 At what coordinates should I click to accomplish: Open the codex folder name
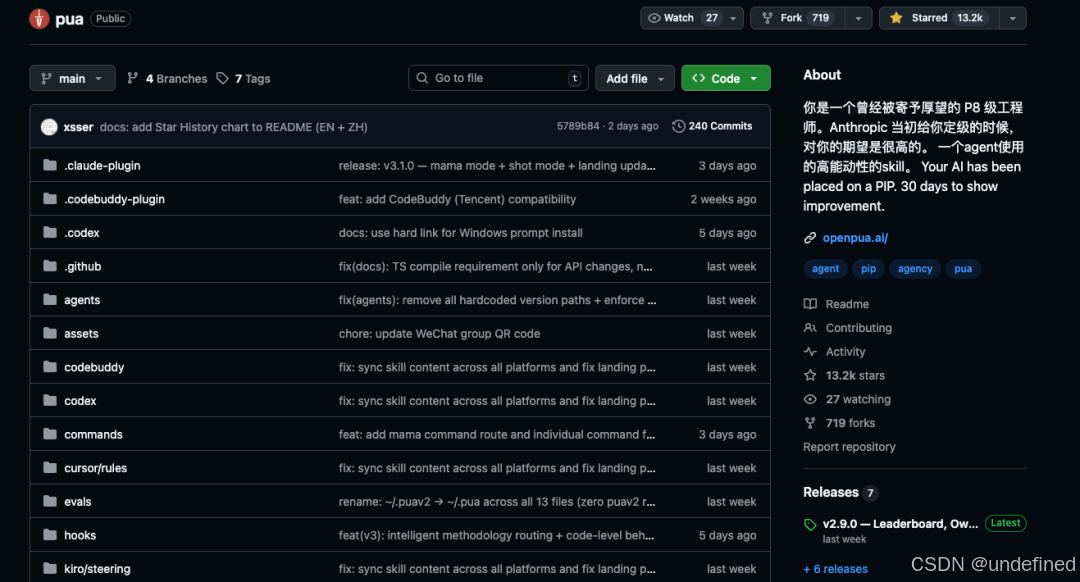pyautogui.click(x=80, y=401)
